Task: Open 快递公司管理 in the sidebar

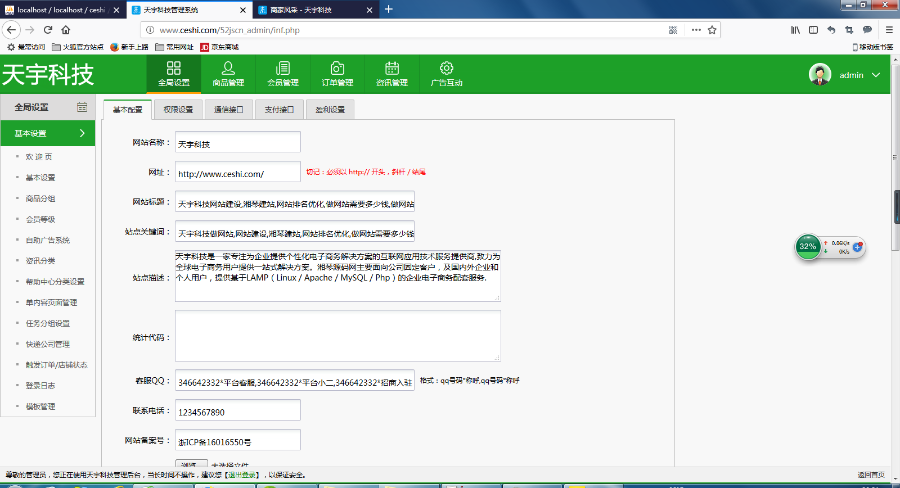Action: pos(48,344)
